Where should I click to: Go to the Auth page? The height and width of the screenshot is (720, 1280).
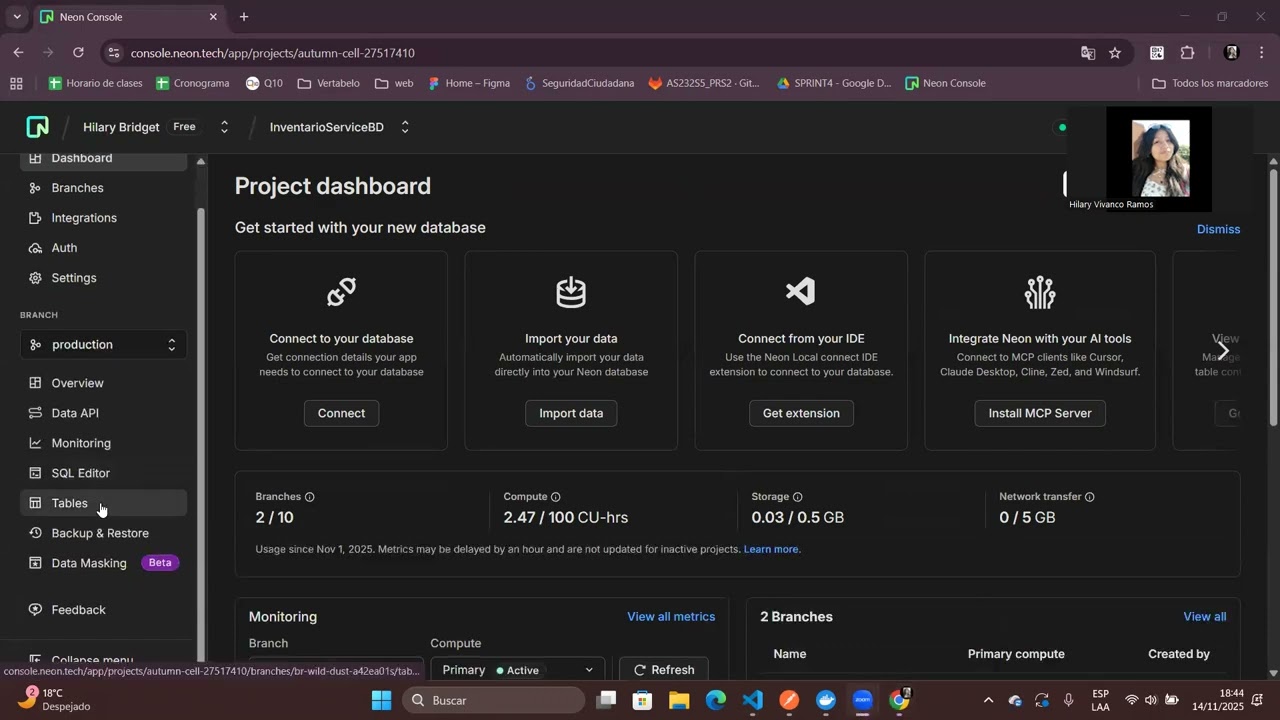click(64, 248)
